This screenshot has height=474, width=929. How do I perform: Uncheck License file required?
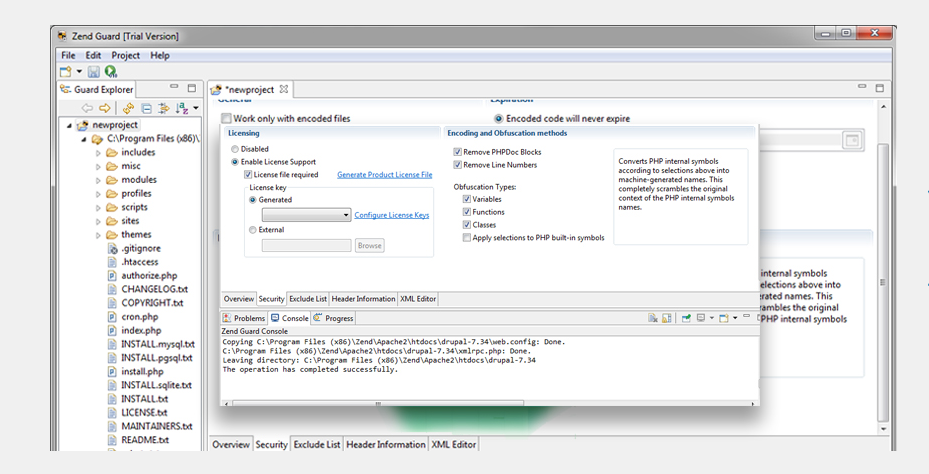click(x=248, y=175)
